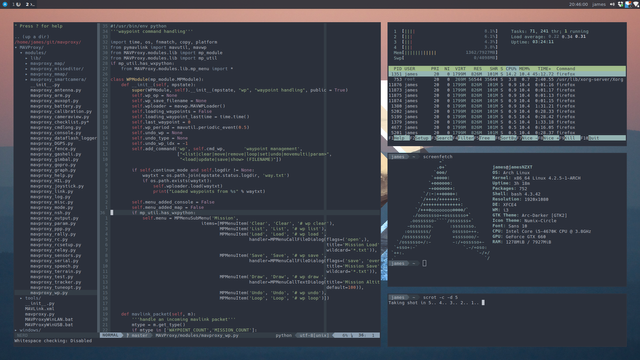Open mavproxy_terrain.py in the file tree
Screen dimensions: 640x360
click(x=56, y=271)
